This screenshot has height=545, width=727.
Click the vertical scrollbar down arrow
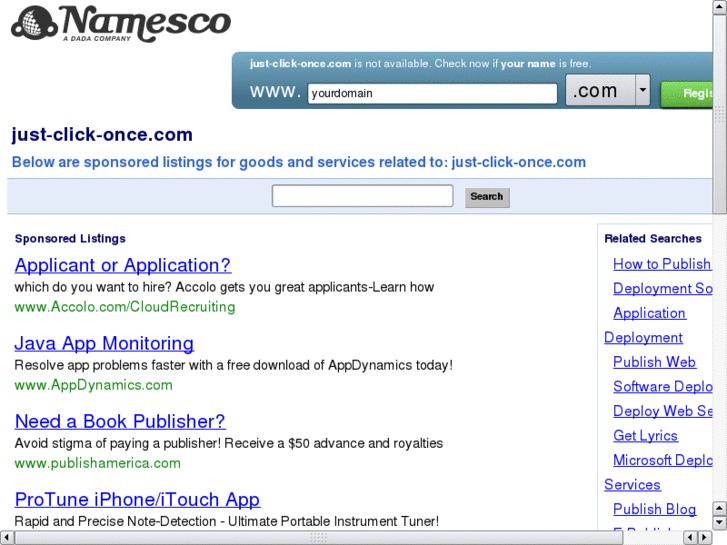click(719, 522)
